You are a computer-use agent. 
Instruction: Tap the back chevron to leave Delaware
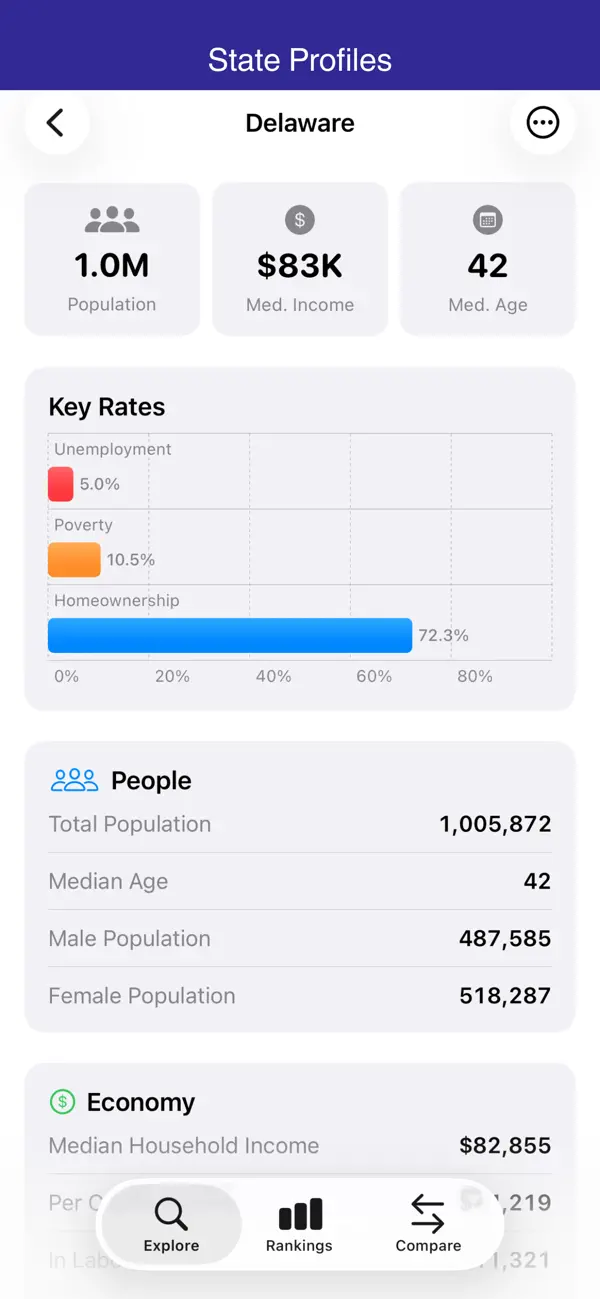[57, 122]
